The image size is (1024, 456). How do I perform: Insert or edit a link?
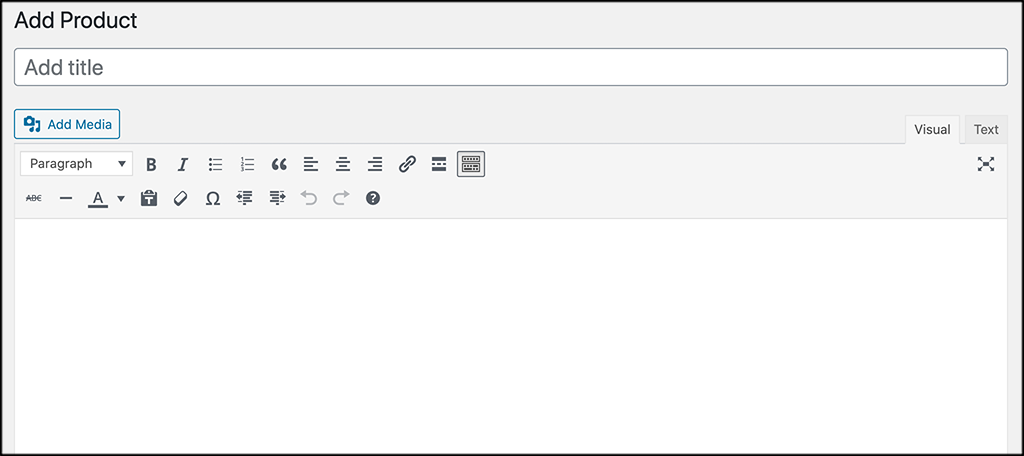pyautogui.click(x=407, y=165)
